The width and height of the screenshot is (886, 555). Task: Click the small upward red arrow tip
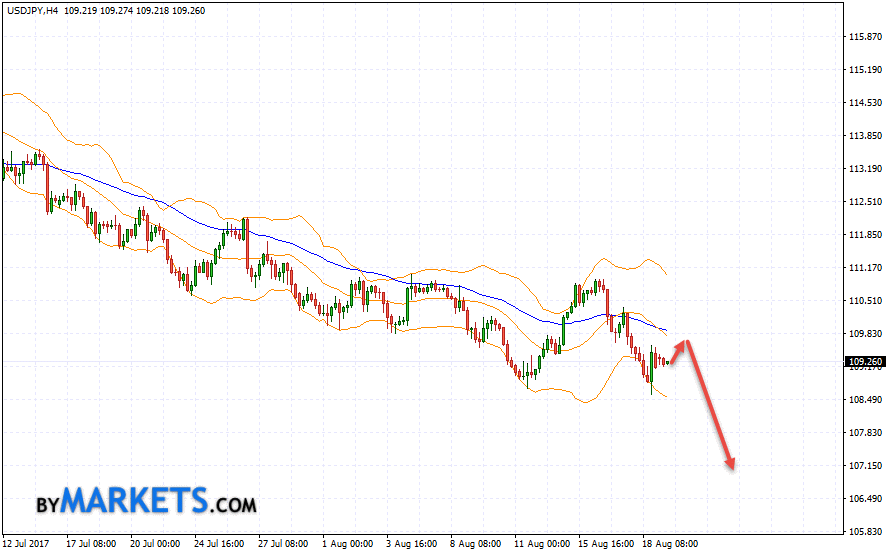pos(684,343)
